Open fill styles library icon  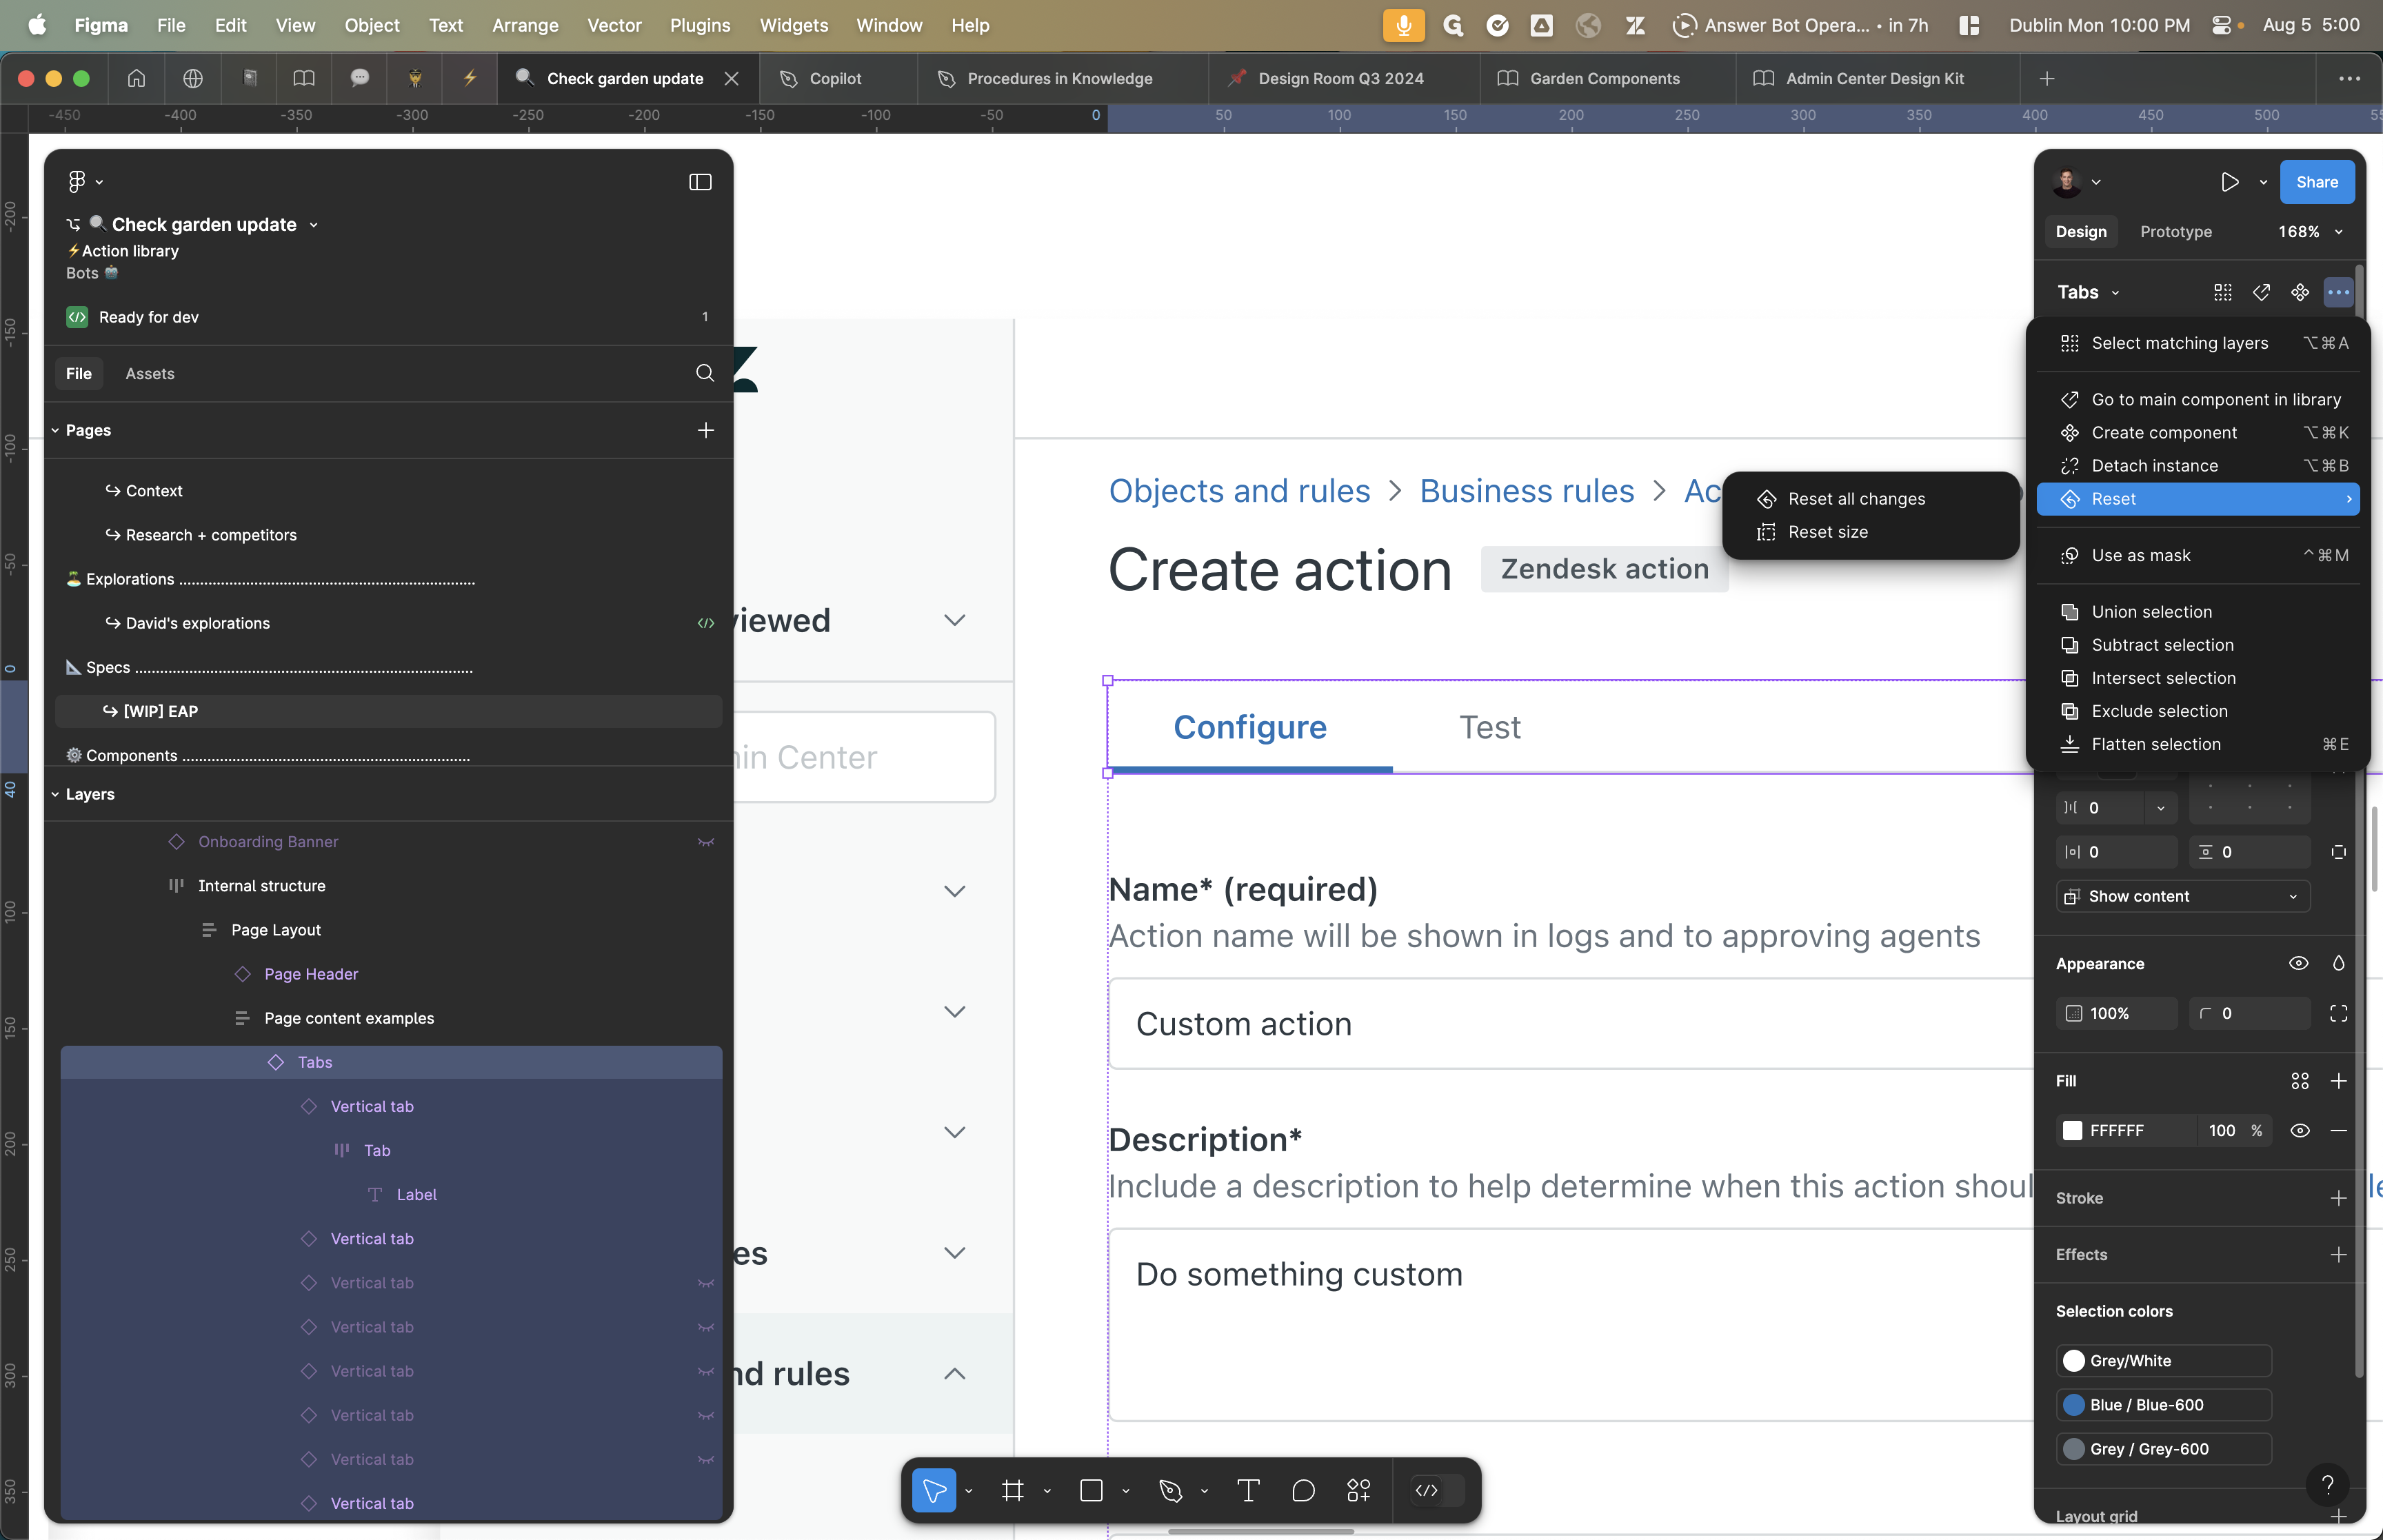point(2300,1081)
